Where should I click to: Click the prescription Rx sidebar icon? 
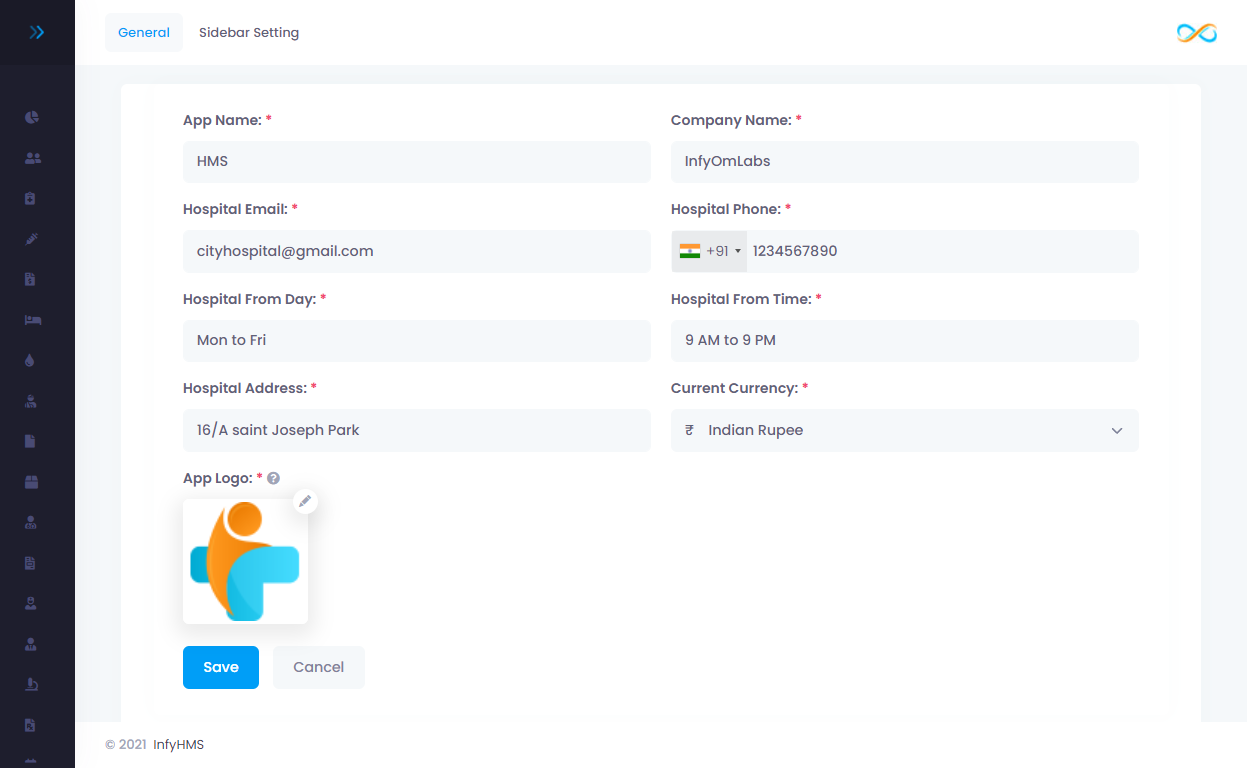31,725
